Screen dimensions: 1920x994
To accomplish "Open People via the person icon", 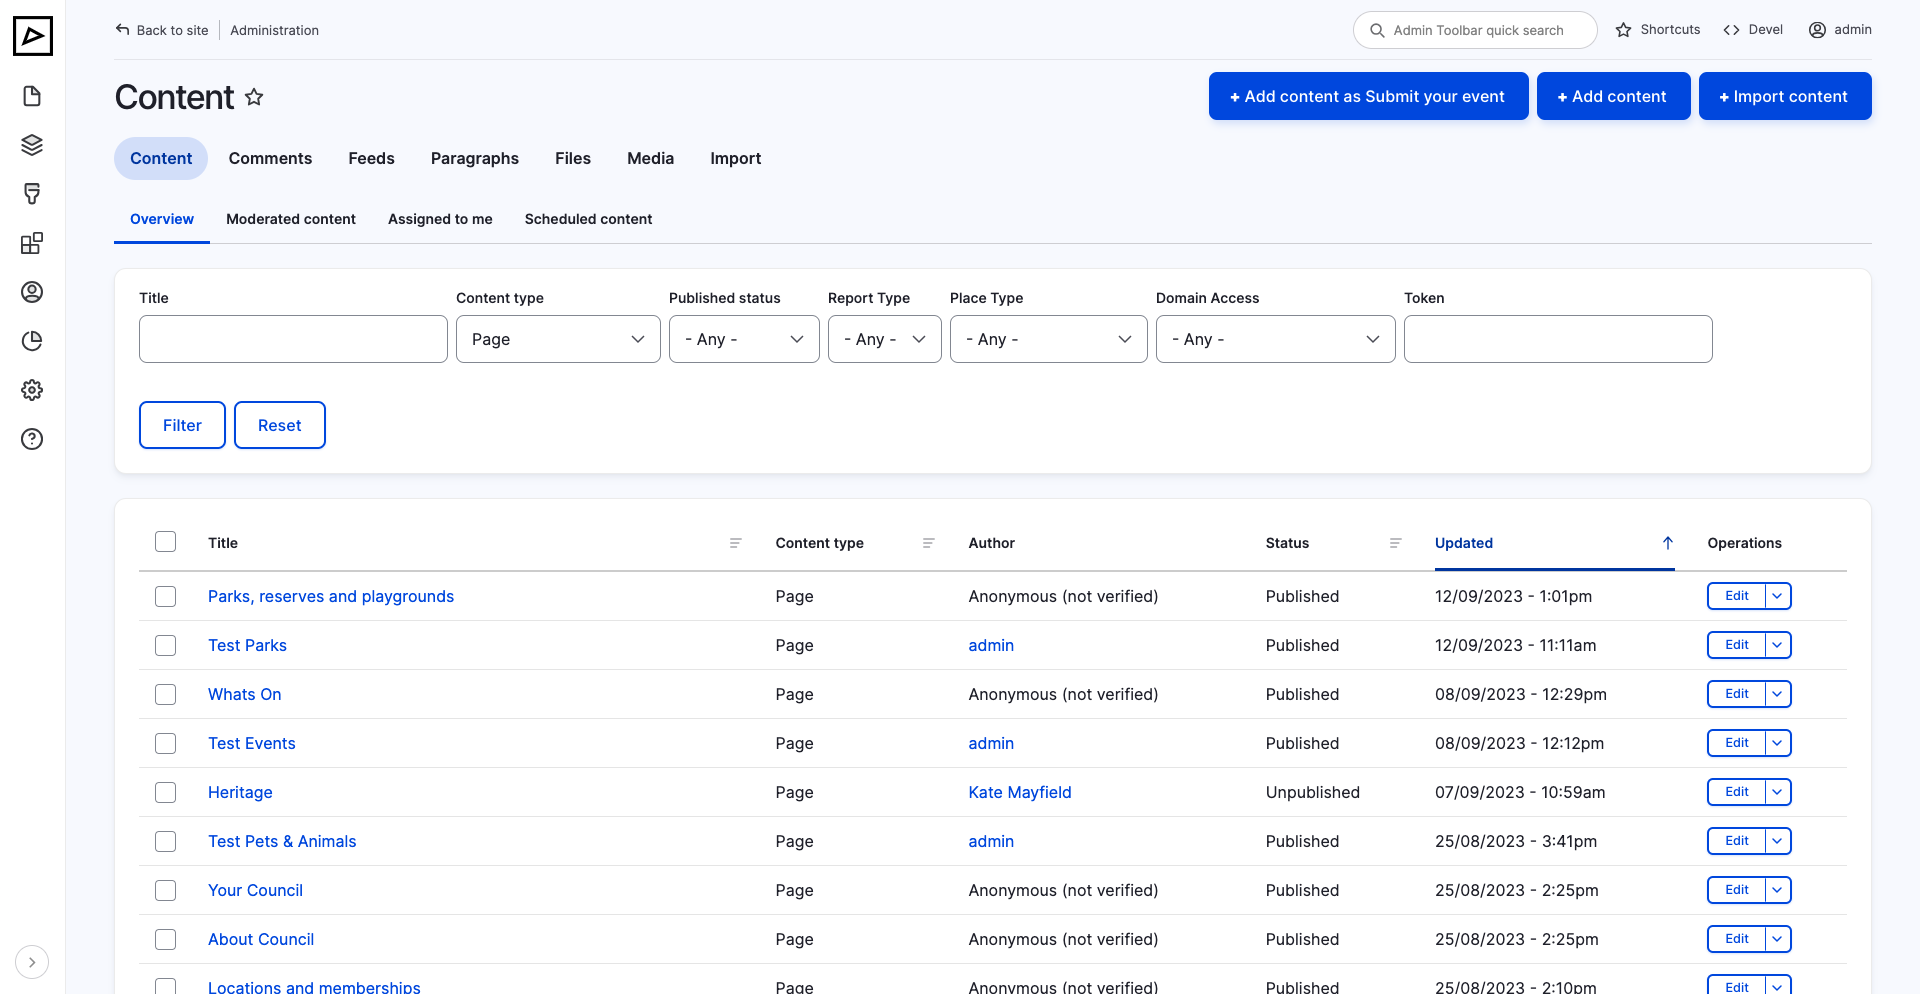I will (32, 292).
